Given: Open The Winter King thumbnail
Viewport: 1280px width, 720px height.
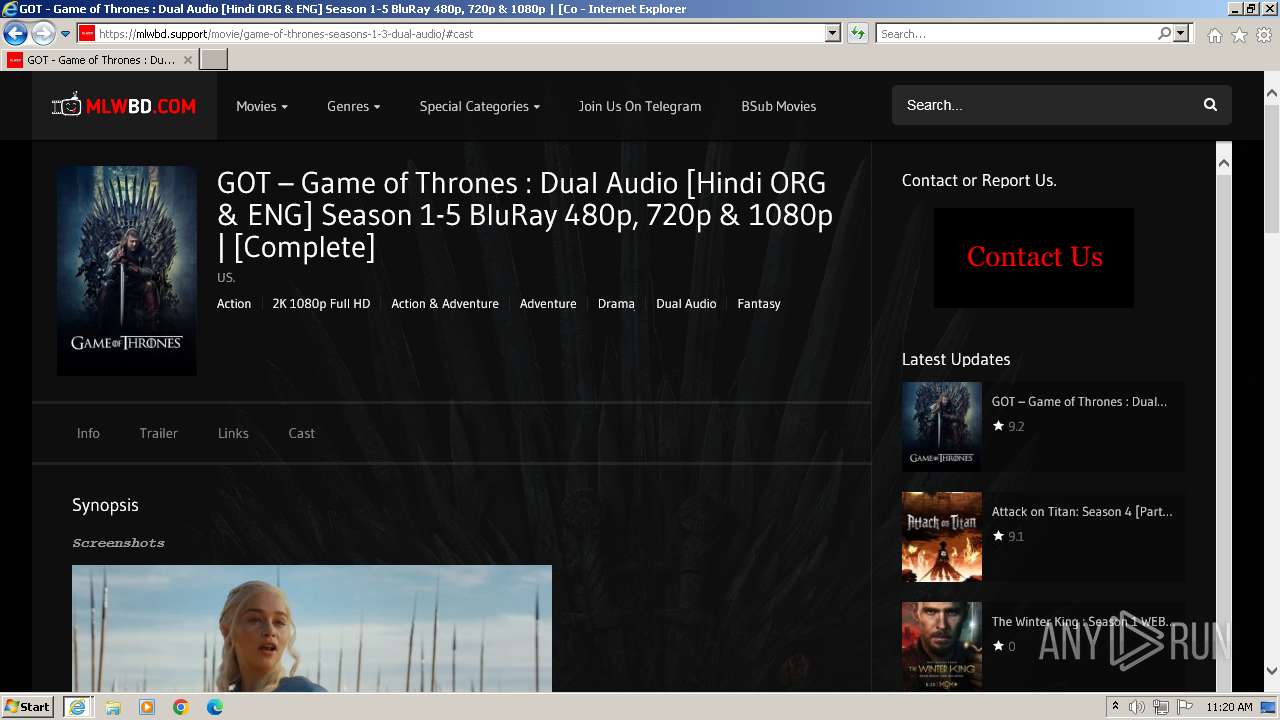Looking at the screenshot, I should [x=942, y=647].
